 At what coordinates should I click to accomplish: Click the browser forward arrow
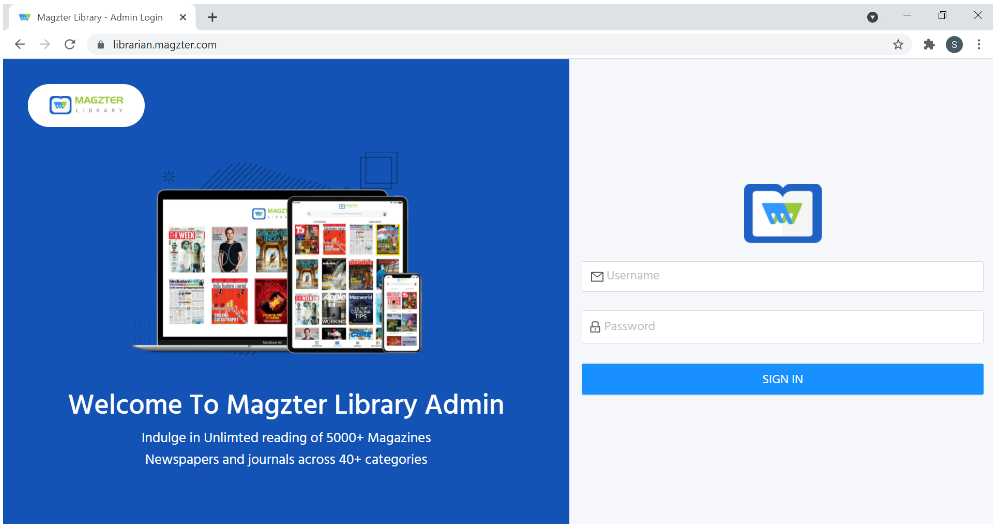(44, 44)
